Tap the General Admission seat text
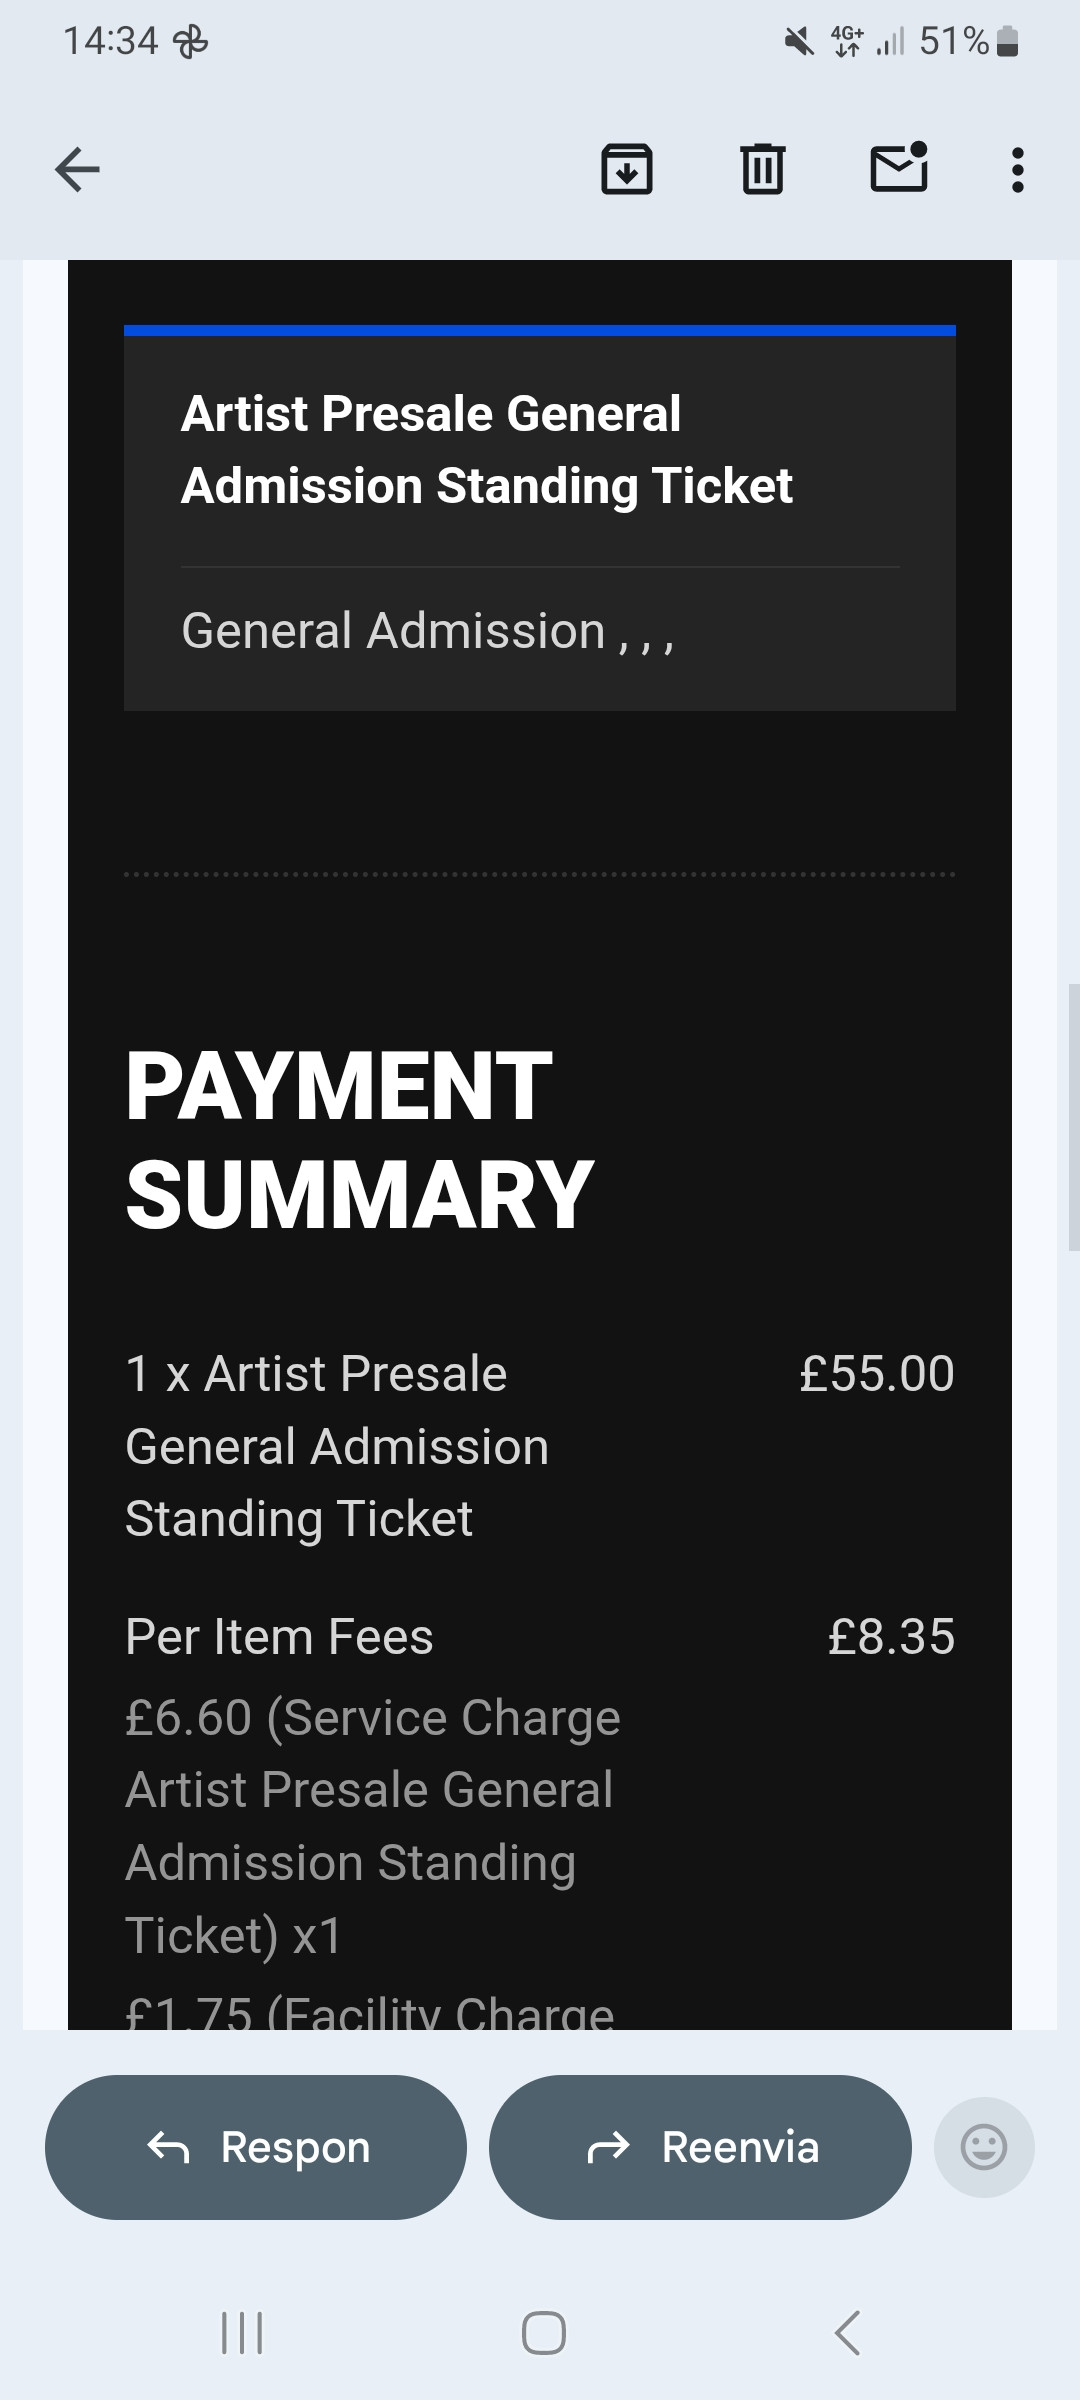The height and width of the screenshot is (2400, 1080). click(428, 631)
